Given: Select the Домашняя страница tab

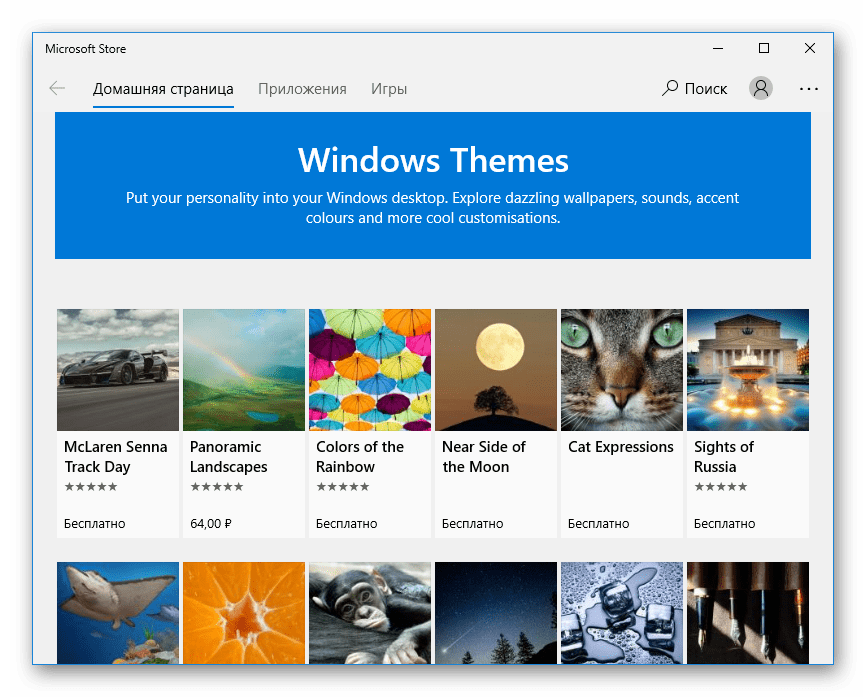Looking at the screenshot, I should click(x=163, y=89).
